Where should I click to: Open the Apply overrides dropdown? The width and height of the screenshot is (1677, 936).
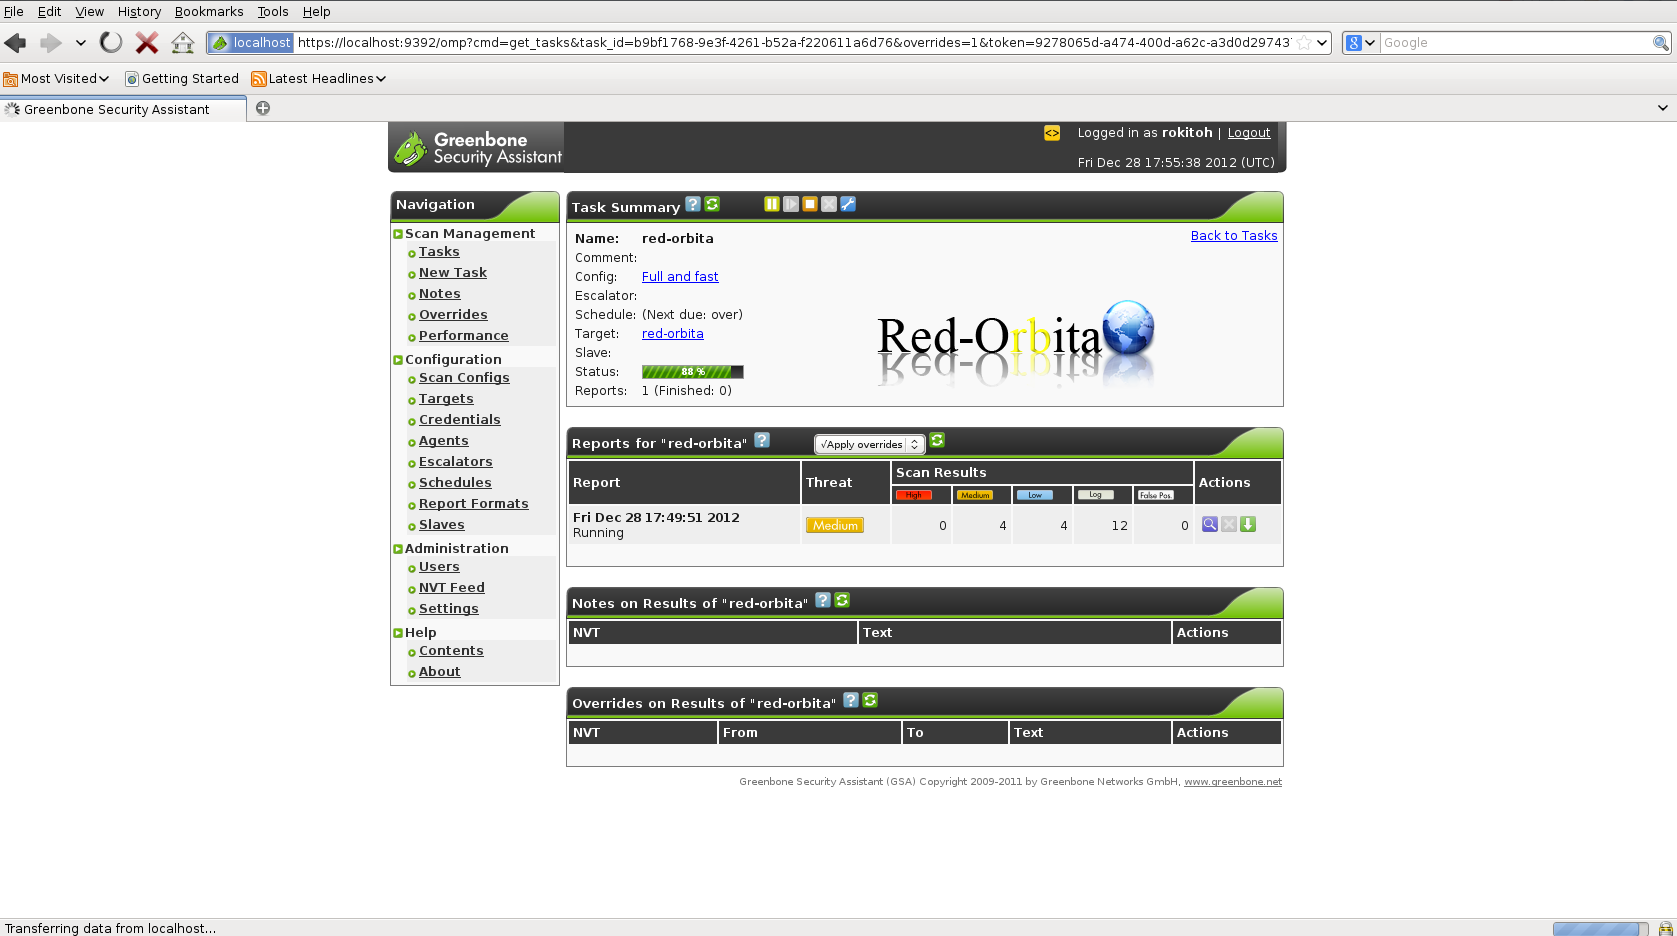click(868, 444)
